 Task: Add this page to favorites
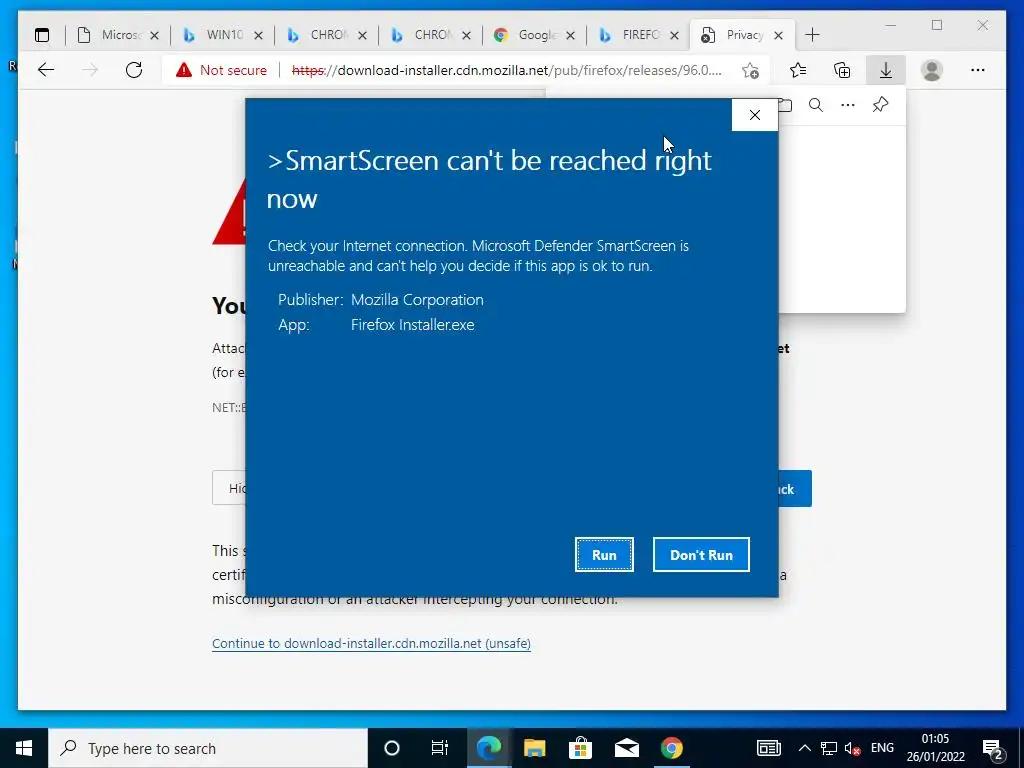point(750,70)
